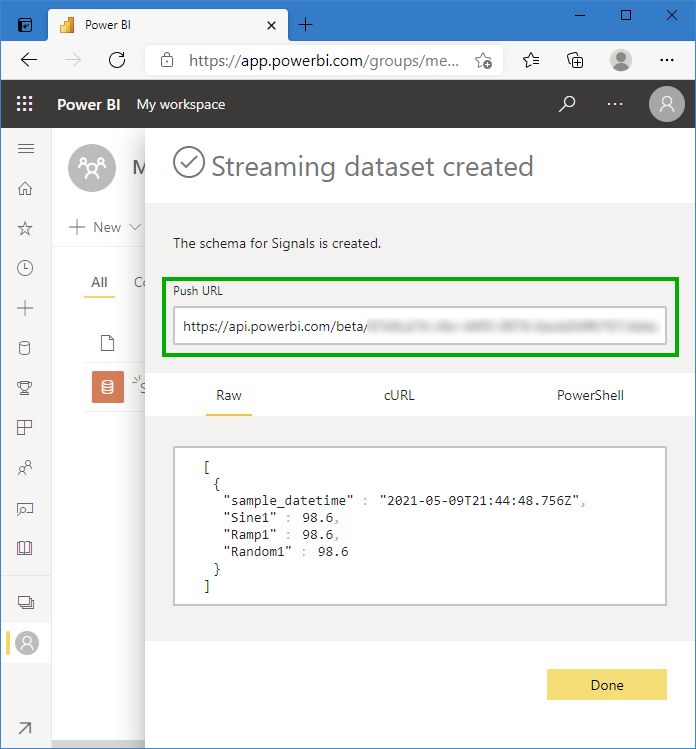Click the browser address bar URL
Image resolution: width=696 pixels, height=749 pixels.
324,61
